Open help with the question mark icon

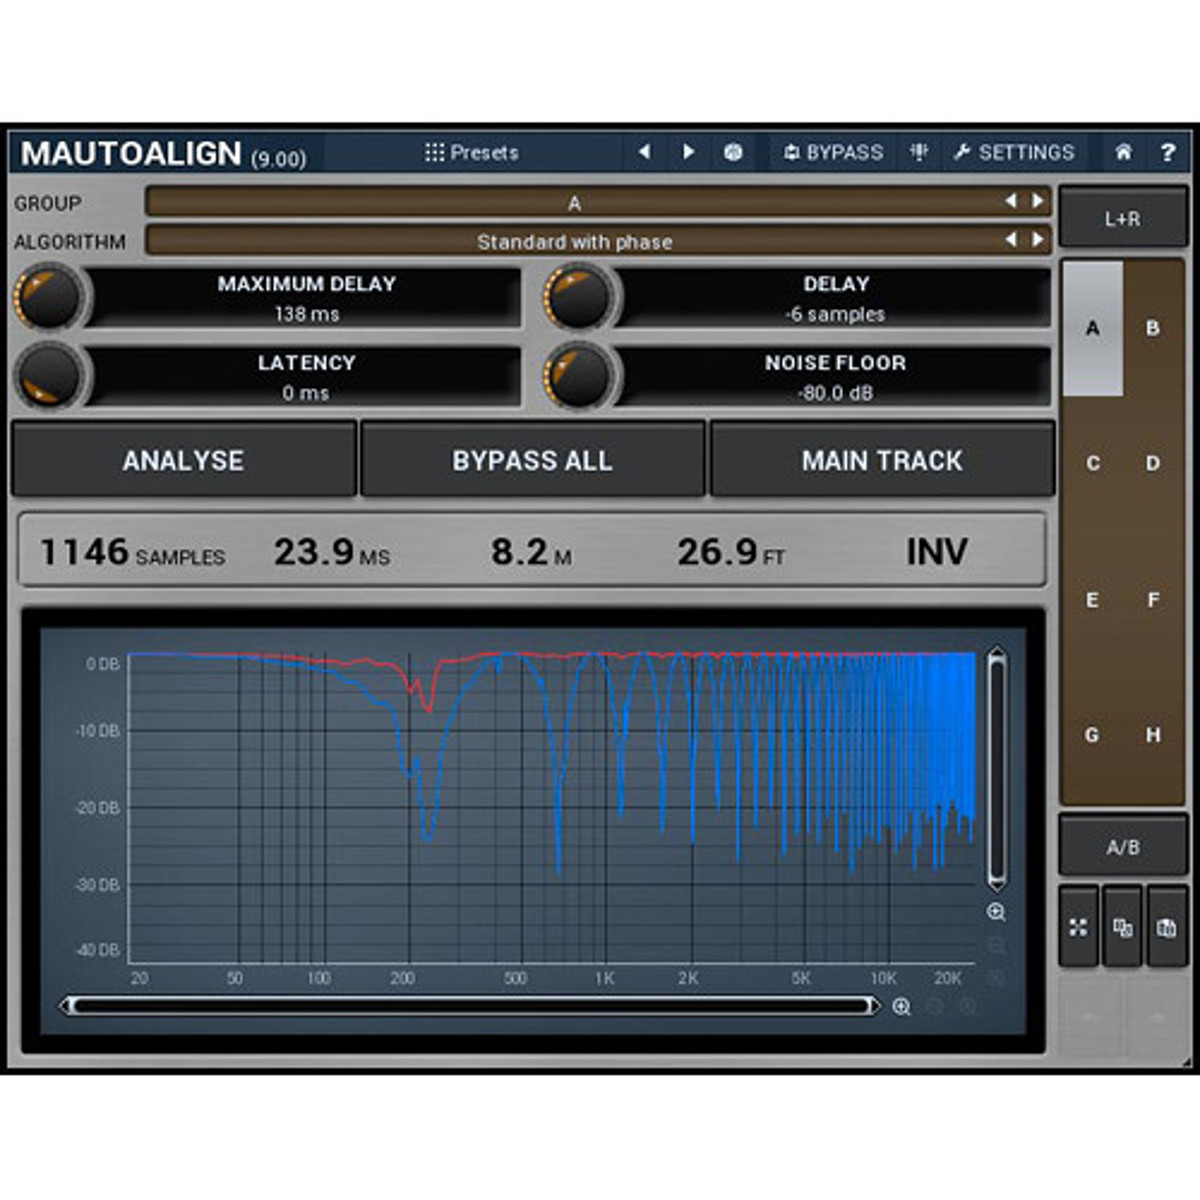click(x=1167, y=152)
